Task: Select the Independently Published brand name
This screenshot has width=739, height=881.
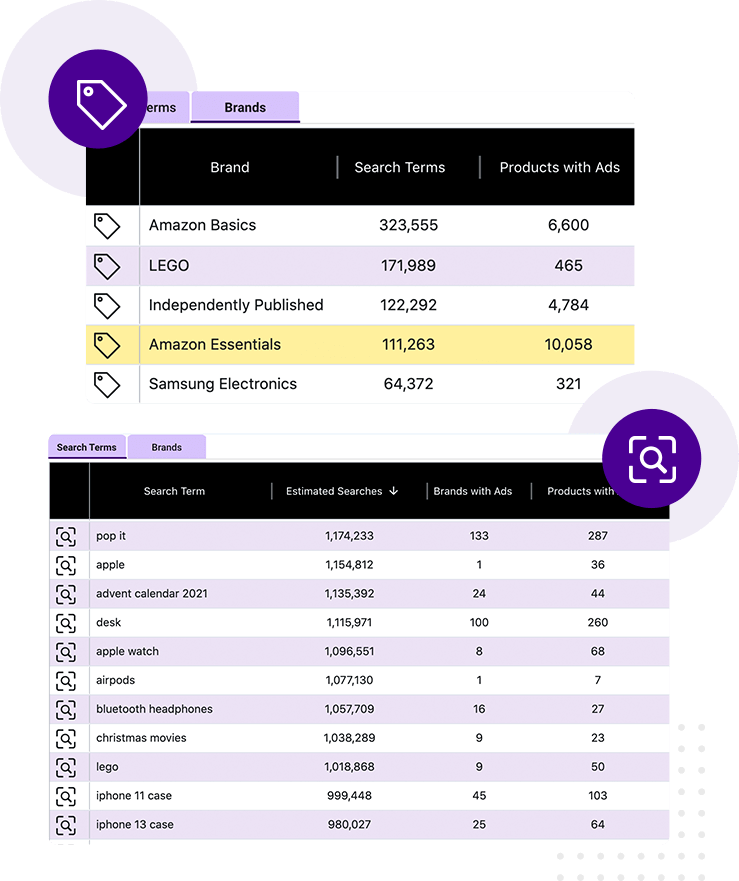Action: point(236,305)
